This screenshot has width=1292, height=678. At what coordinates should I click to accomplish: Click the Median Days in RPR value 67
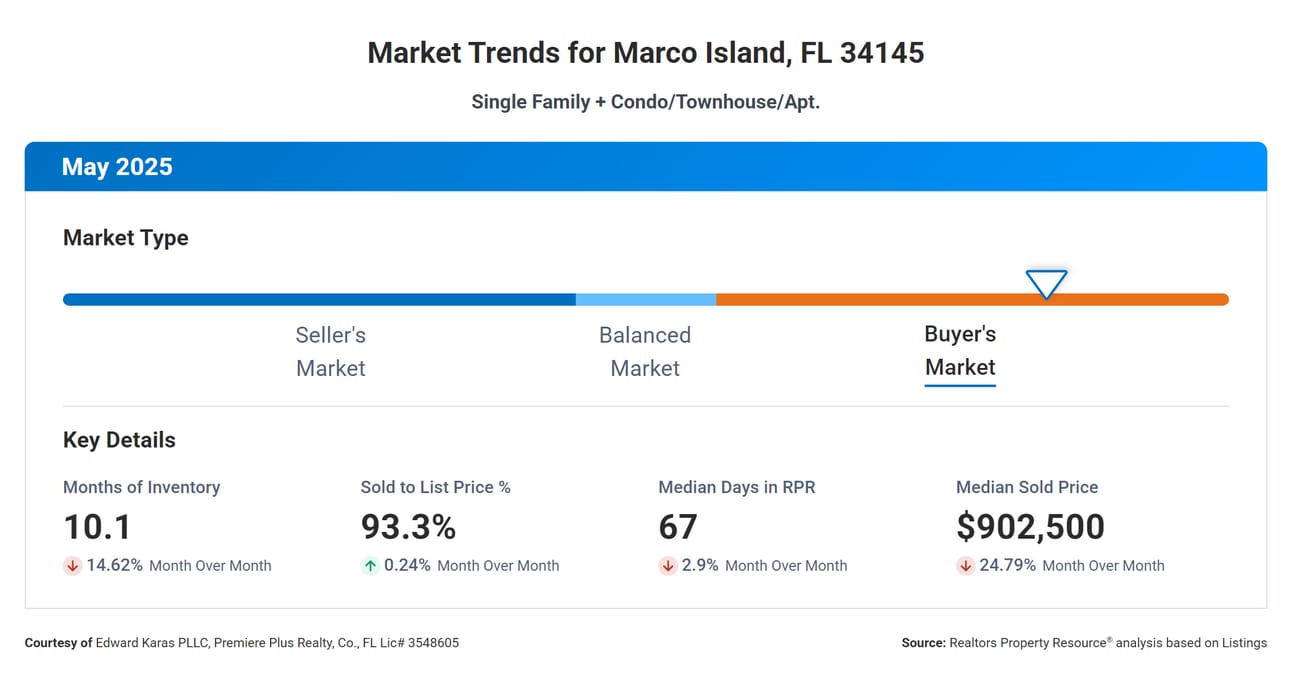tap(678, 527)
